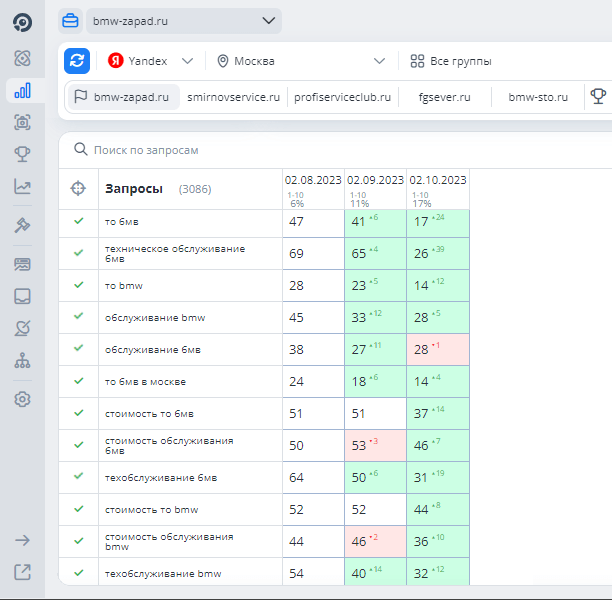Image resolution: width=612 pixels, height=600 pixels.
Task: Click the location pin icon by Москва
Action: click(222, 61)
